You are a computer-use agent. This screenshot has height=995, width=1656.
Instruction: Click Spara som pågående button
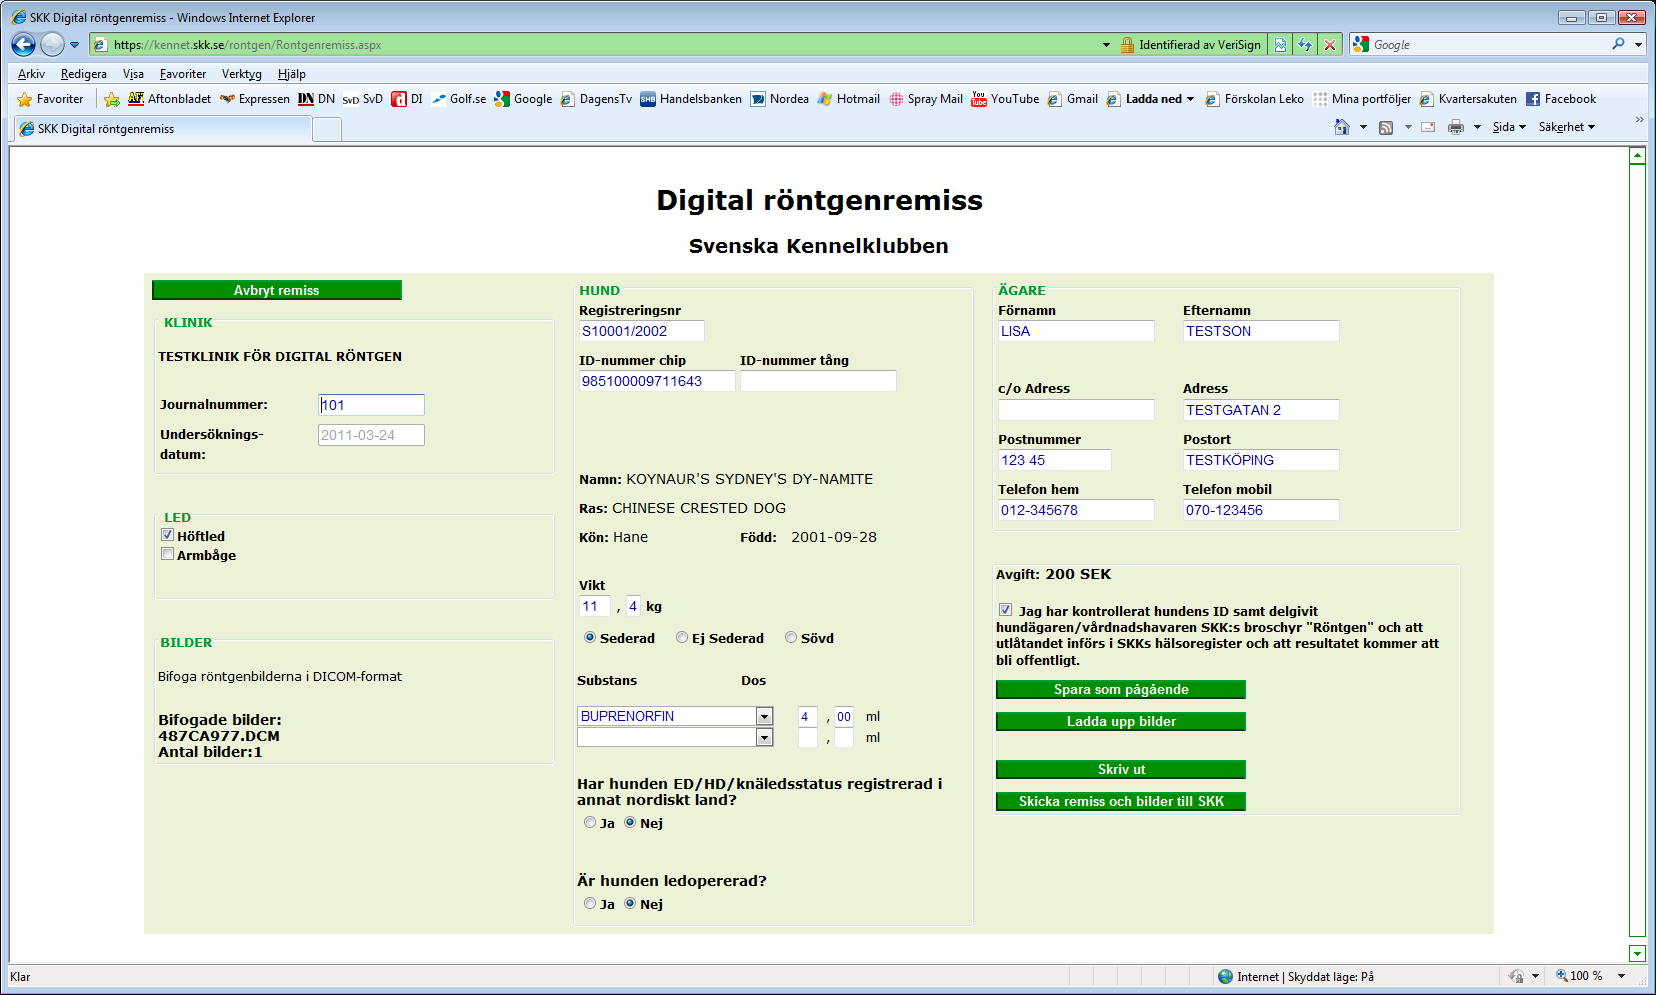click(x=1121, y=690)
